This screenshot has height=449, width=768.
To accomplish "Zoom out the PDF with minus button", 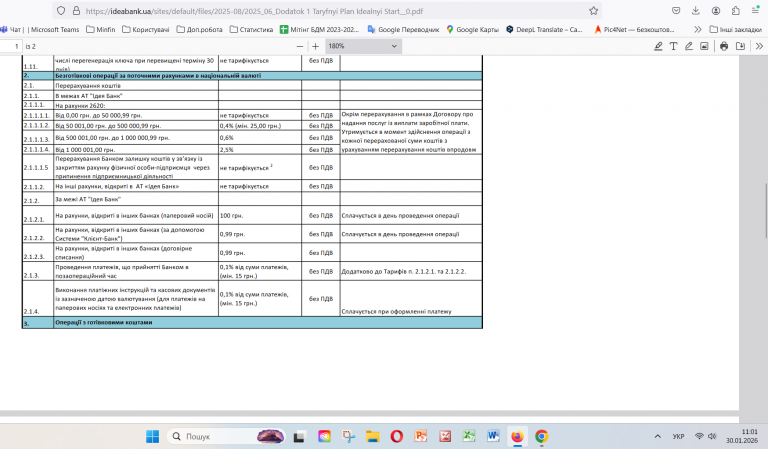I will coord(300,46).
